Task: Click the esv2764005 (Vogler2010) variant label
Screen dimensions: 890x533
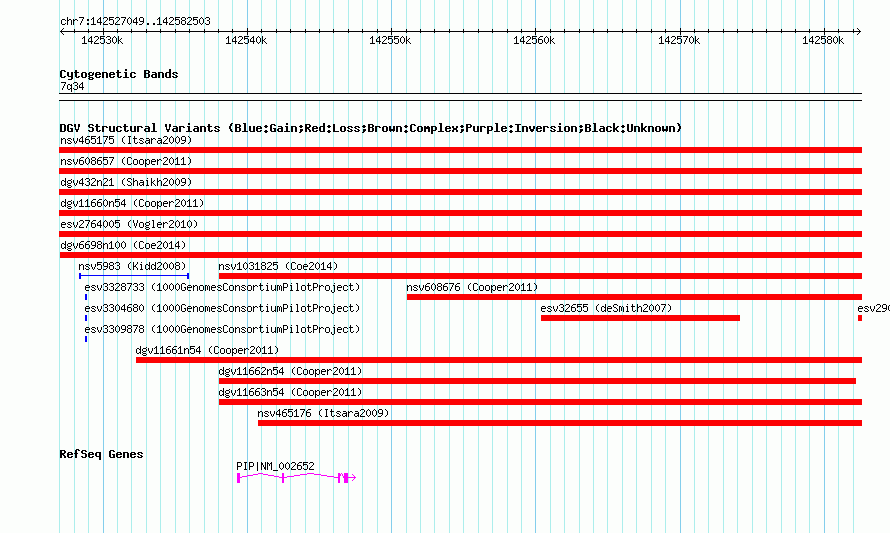Action: click(129, 224)
